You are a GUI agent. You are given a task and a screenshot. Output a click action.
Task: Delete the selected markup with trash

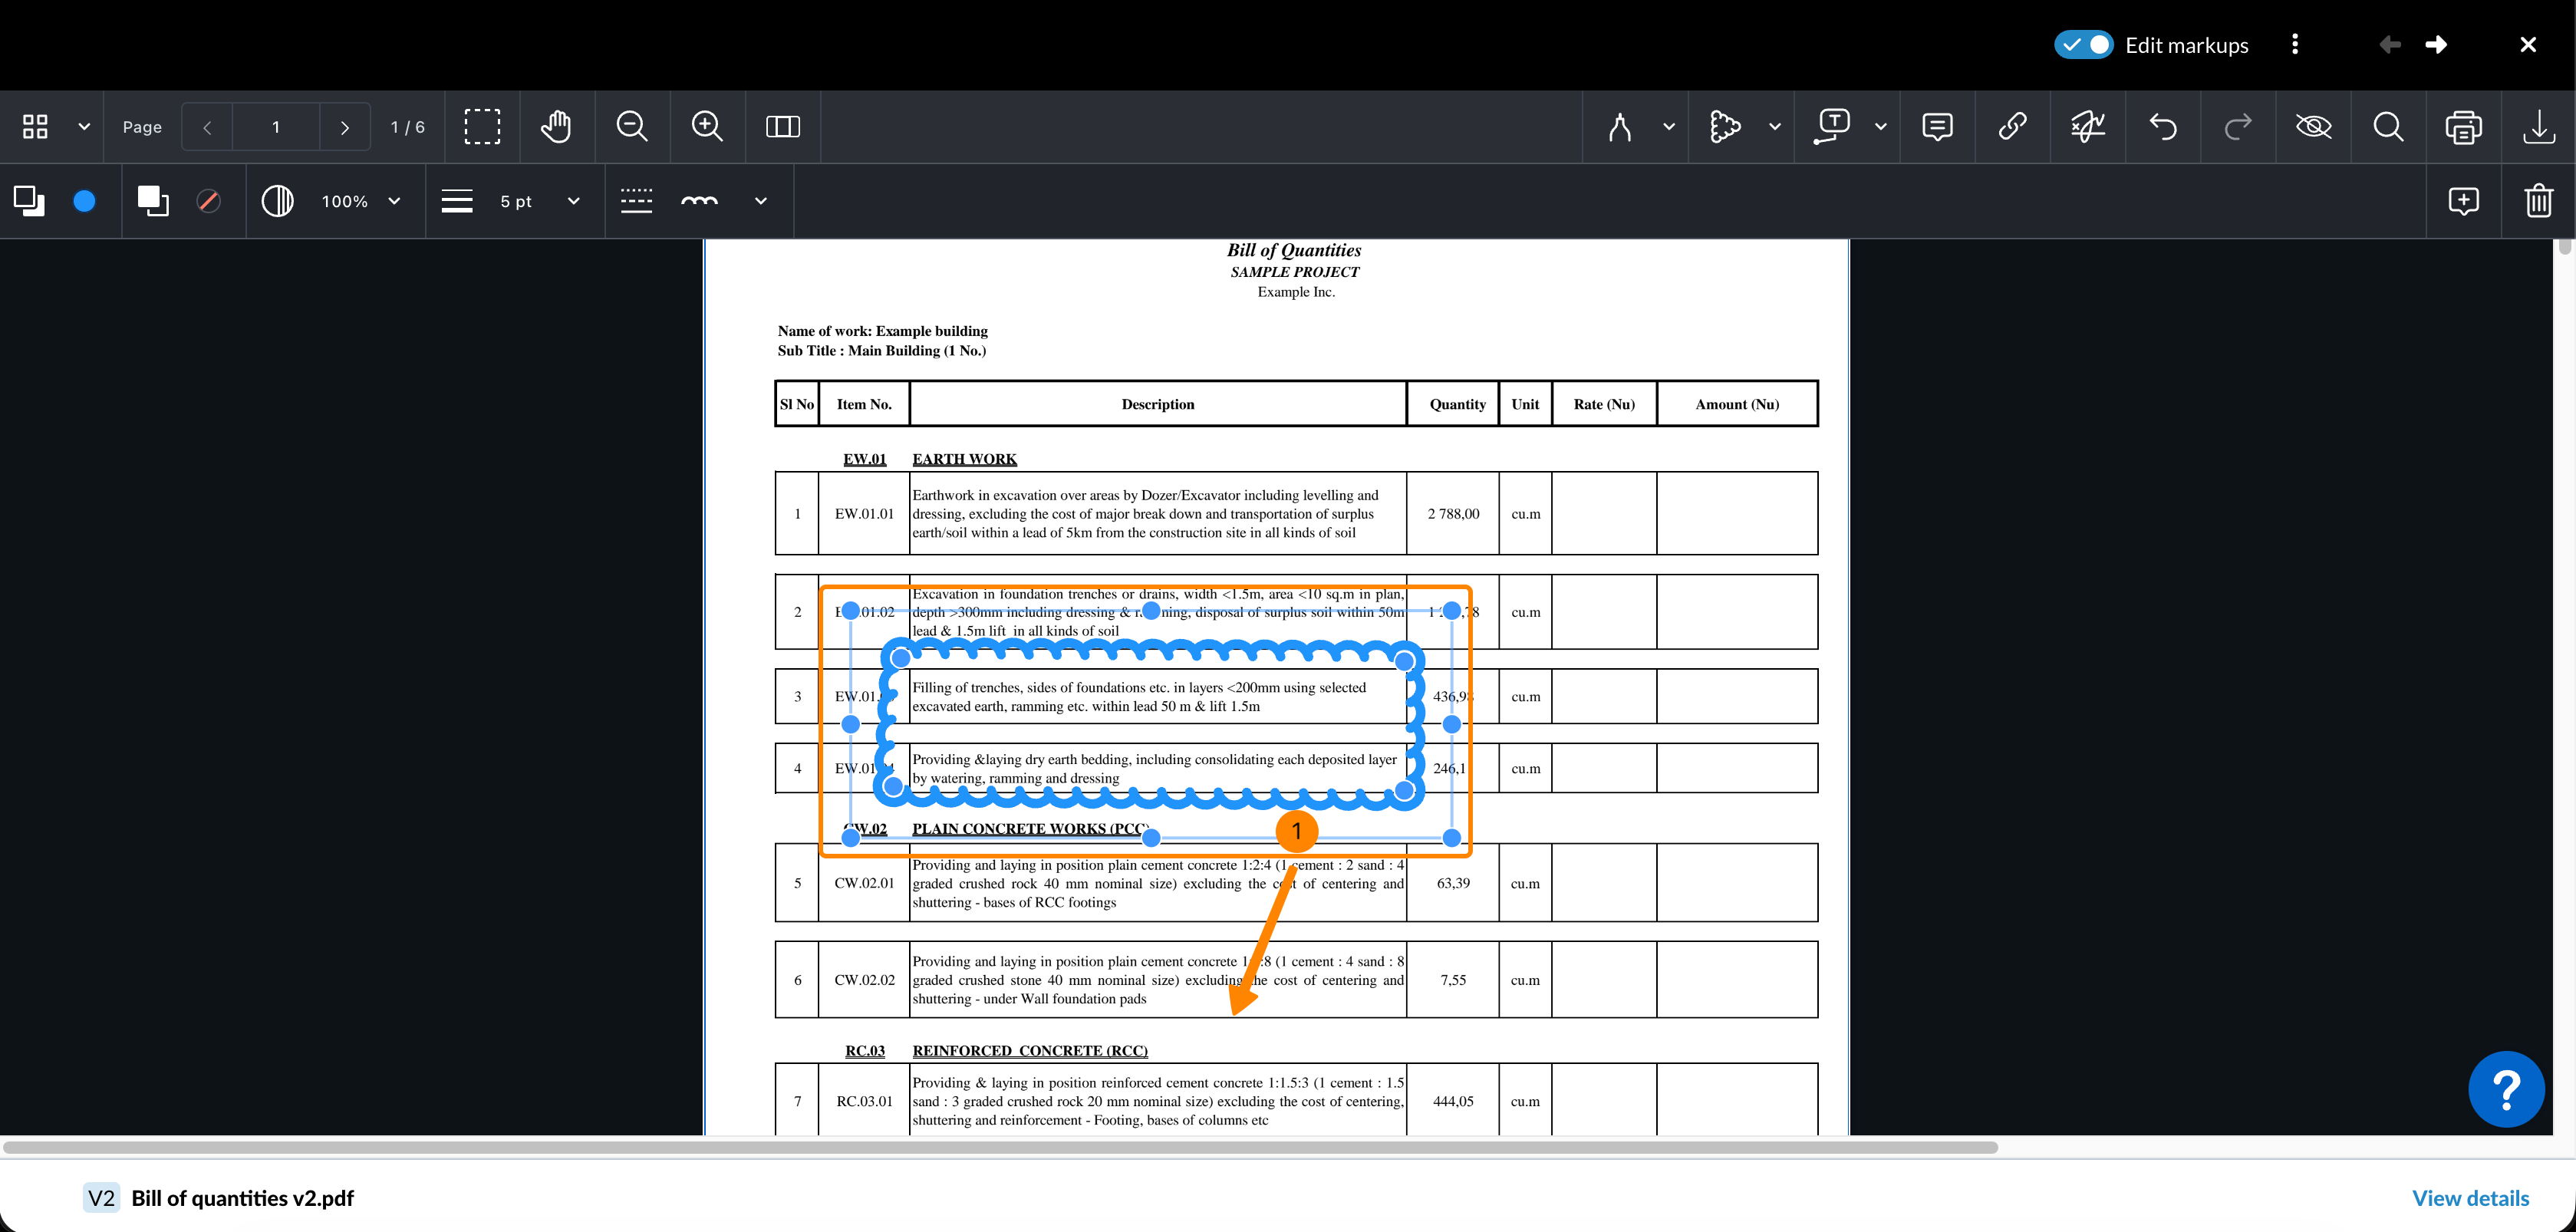pyautogui.click(x=2538, y=201)
